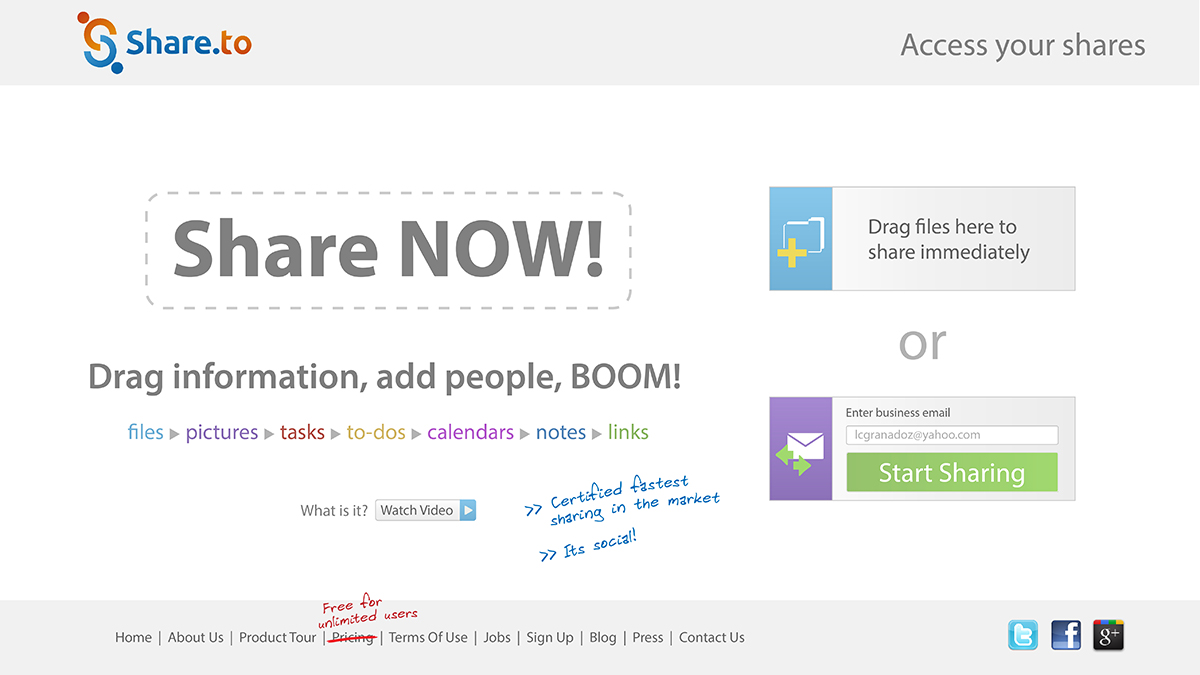Click the Home footer link
Viewport: 1200px width, 675px height.
pyautogui.click(x=133, y=637)
